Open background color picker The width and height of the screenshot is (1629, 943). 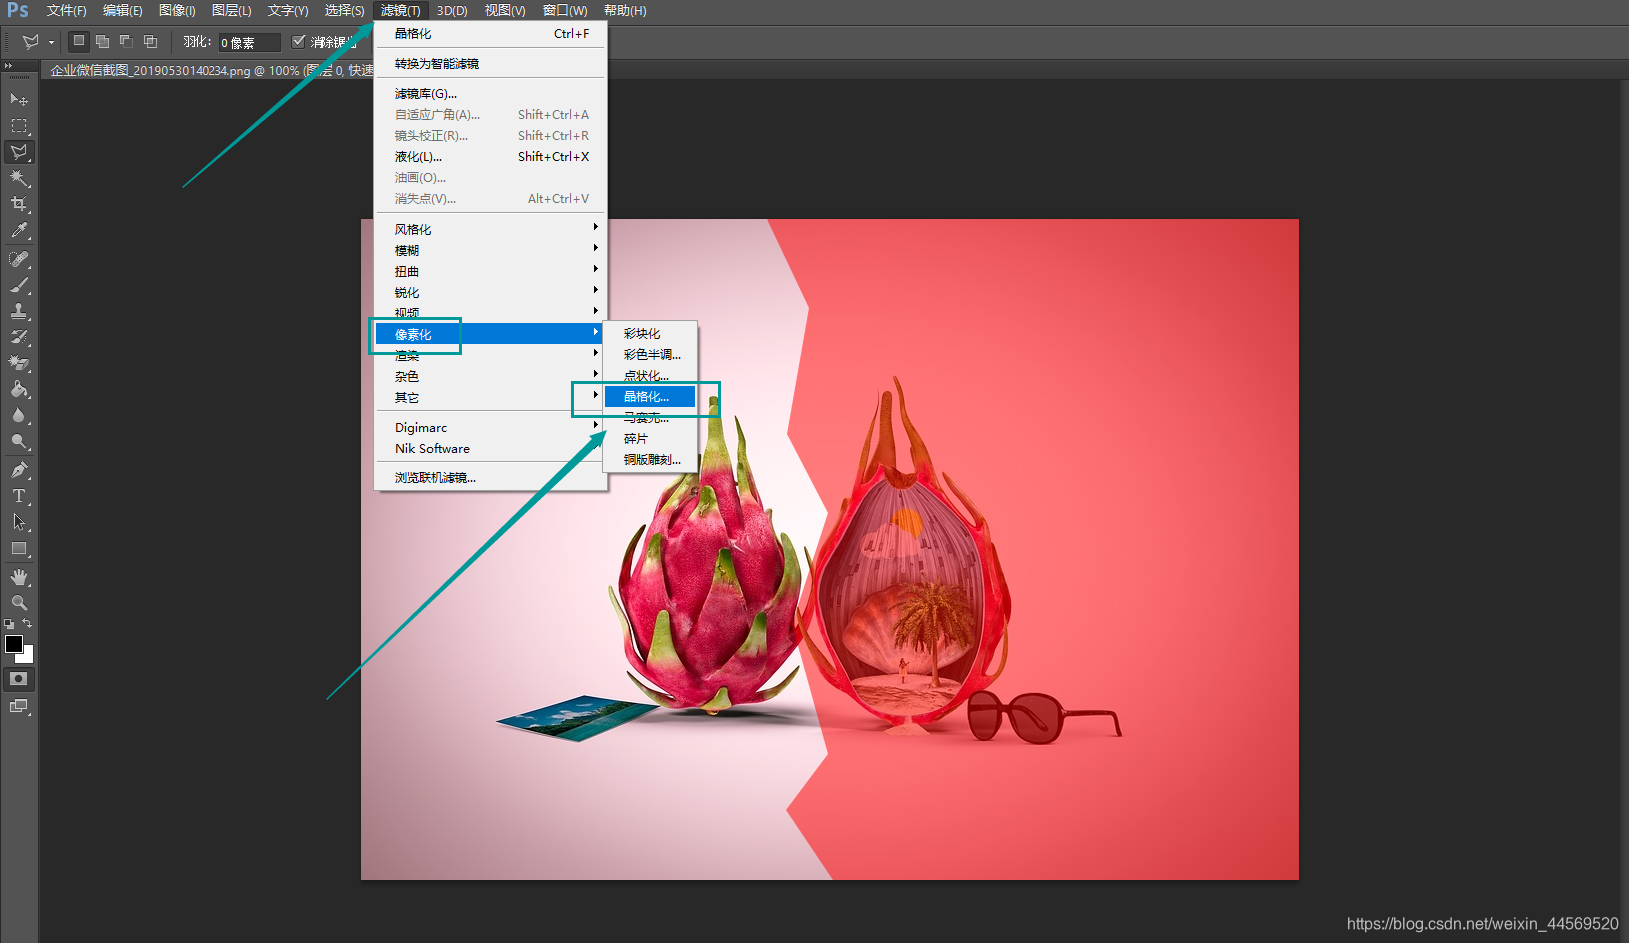pyautogui.click(x=28, y=658)
